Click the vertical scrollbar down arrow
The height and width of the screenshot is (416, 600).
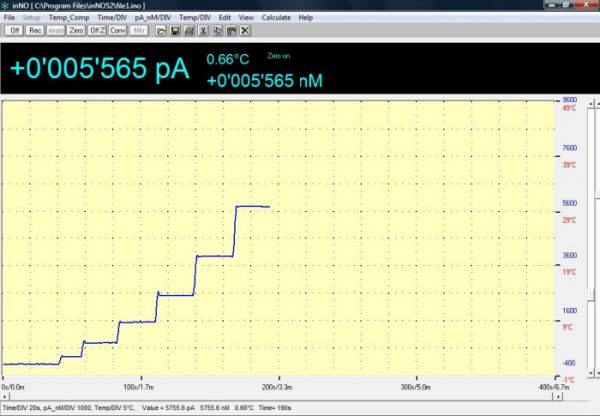pyautogui.click(x=591, y=372)
